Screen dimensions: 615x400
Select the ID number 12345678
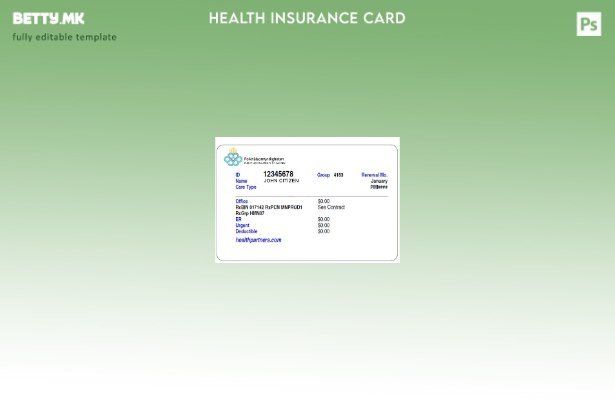click(x=278, y=174)
